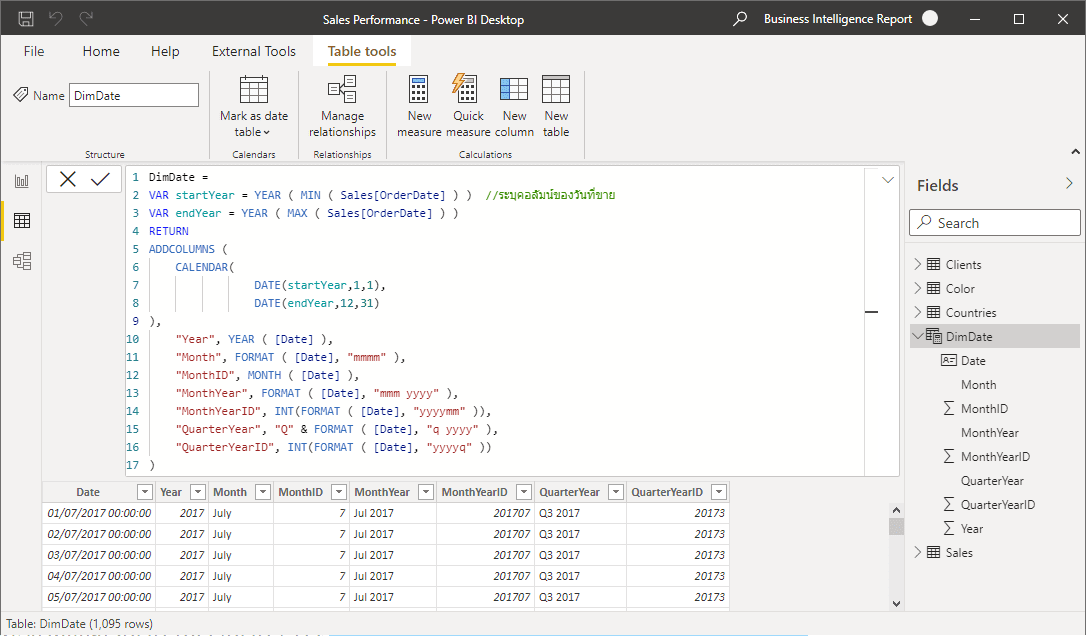Collapse the DimDate table in Fields pane

(920, 336)
